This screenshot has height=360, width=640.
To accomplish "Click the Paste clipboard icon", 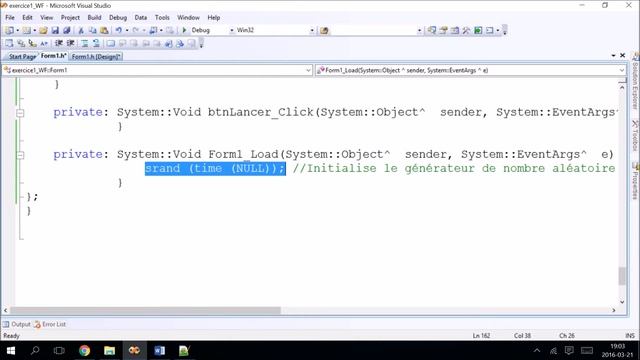I will 104,30.
